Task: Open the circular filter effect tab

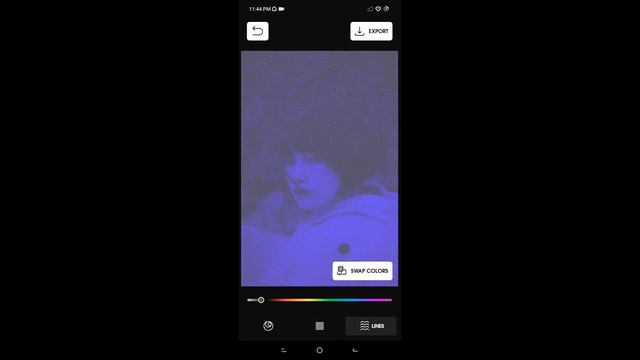Action: tap(268, 326)
